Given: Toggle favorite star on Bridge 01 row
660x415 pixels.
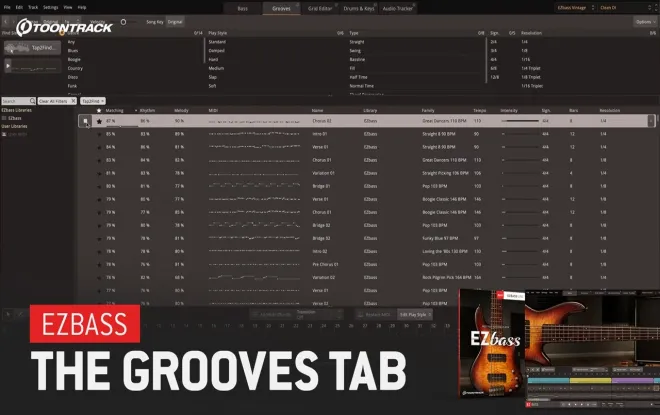Looking at the screenshot, I should coord(99,186).
